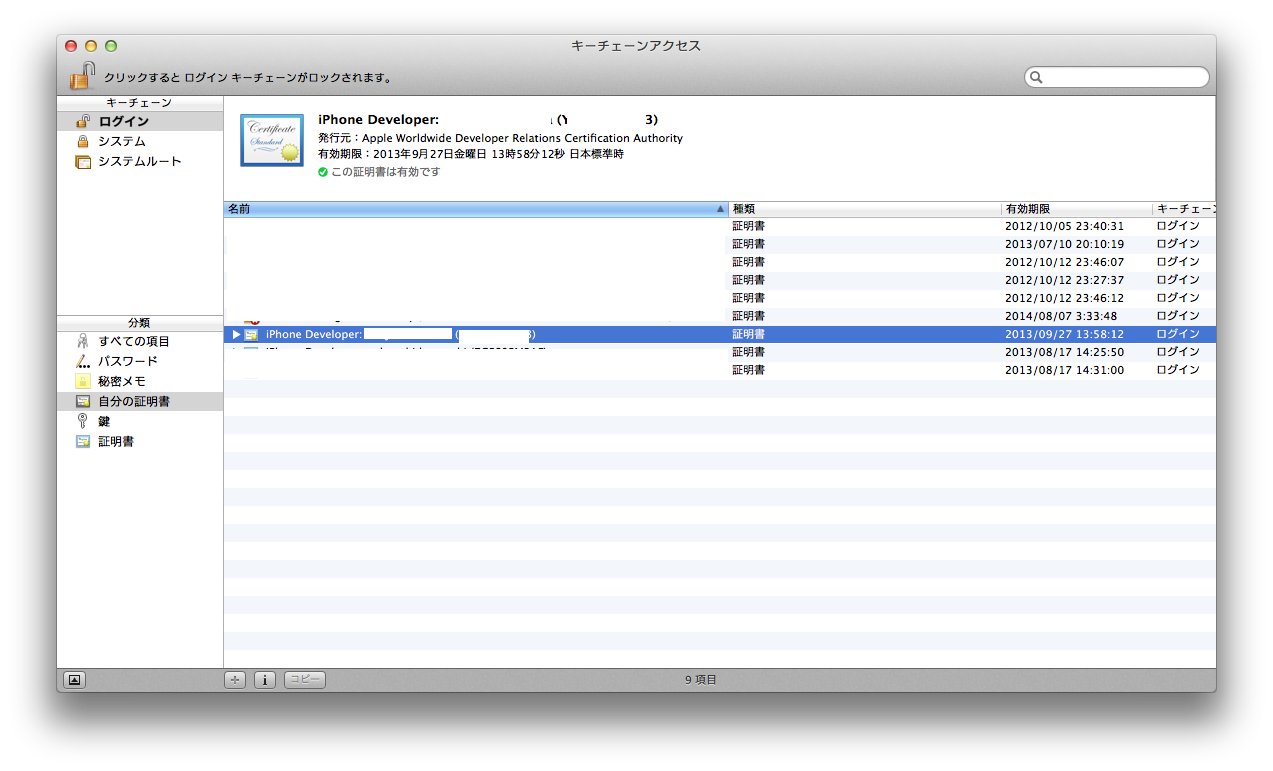Select the システムルート keychain

140,161
